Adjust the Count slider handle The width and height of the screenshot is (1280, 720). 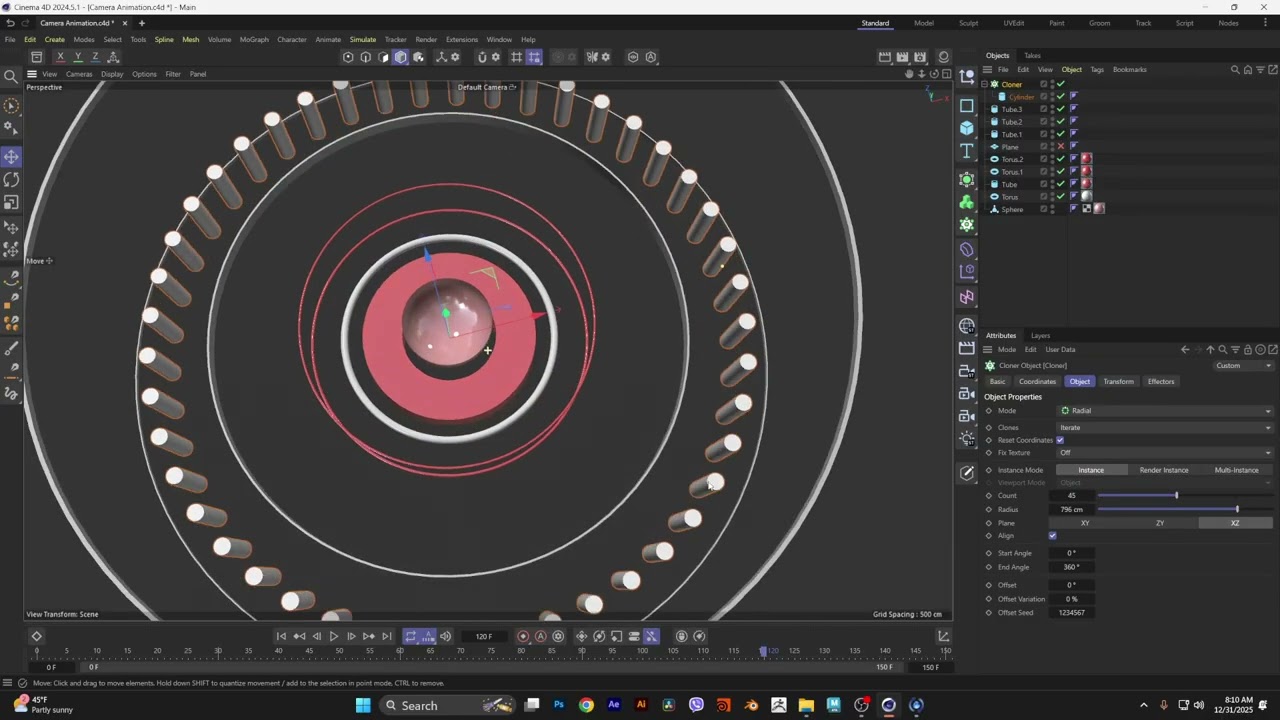coord(1176,496)
